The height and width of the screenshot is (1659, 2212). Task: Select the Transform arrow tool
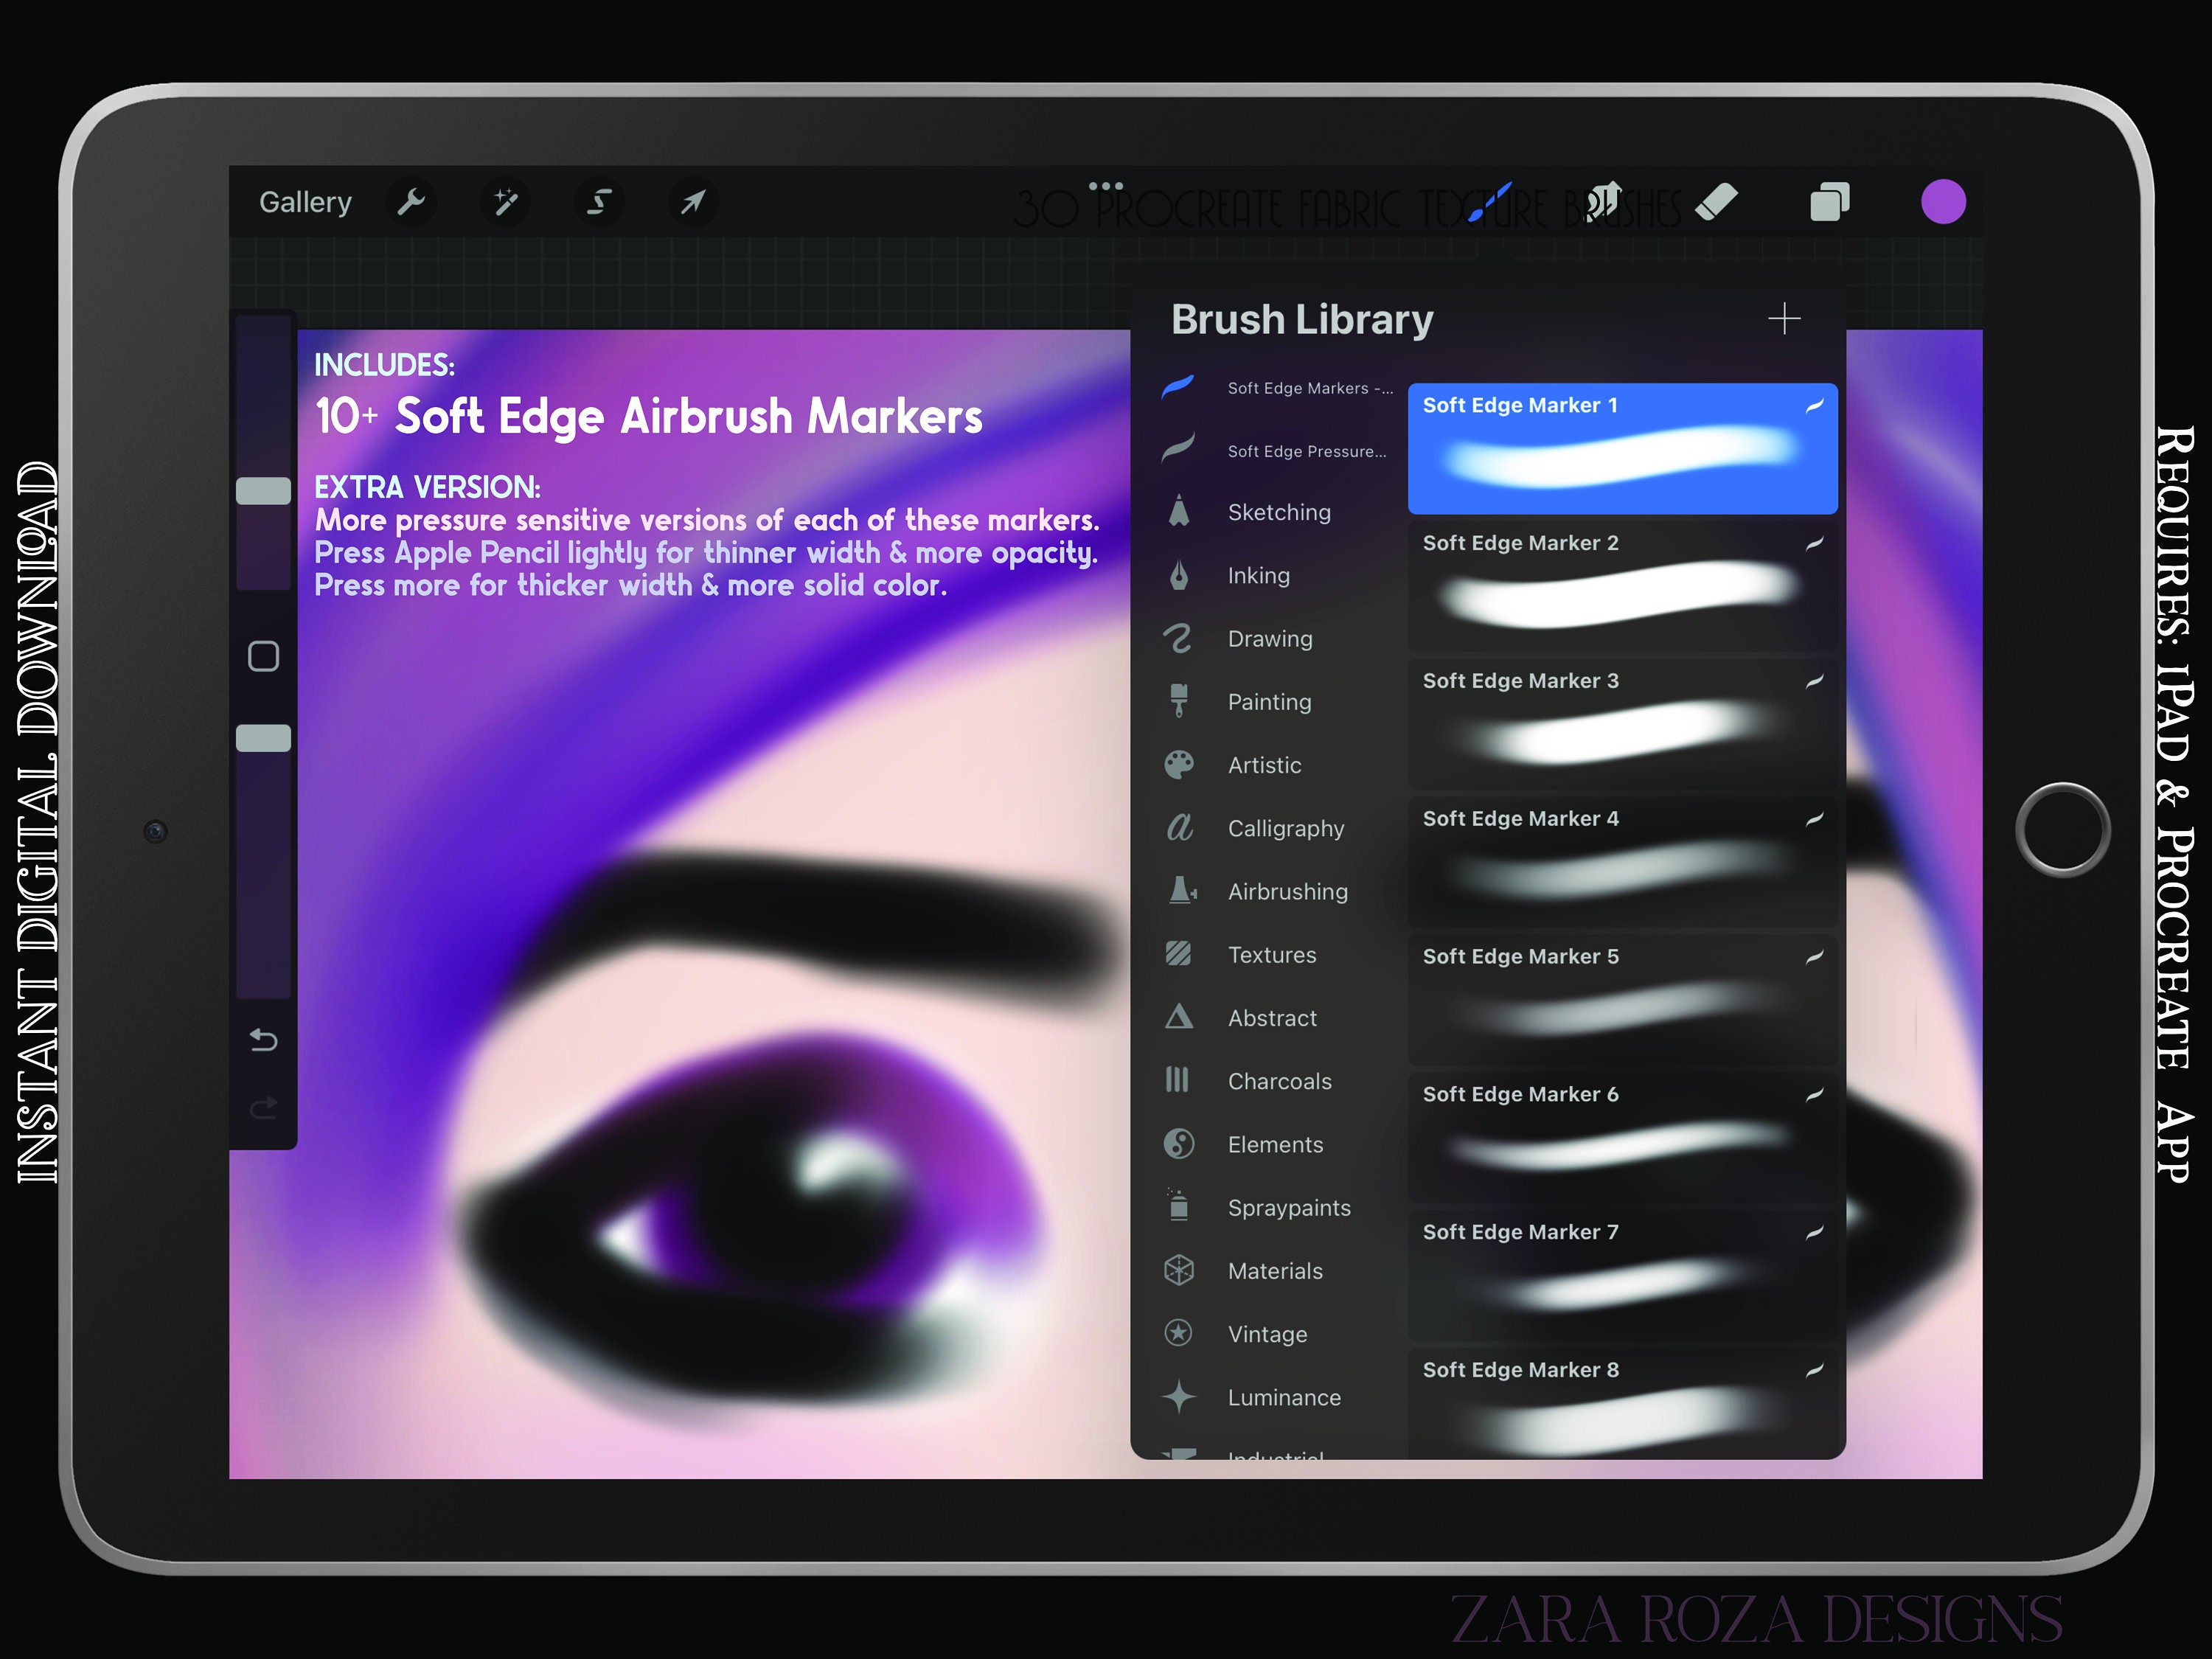click(692, 202)
